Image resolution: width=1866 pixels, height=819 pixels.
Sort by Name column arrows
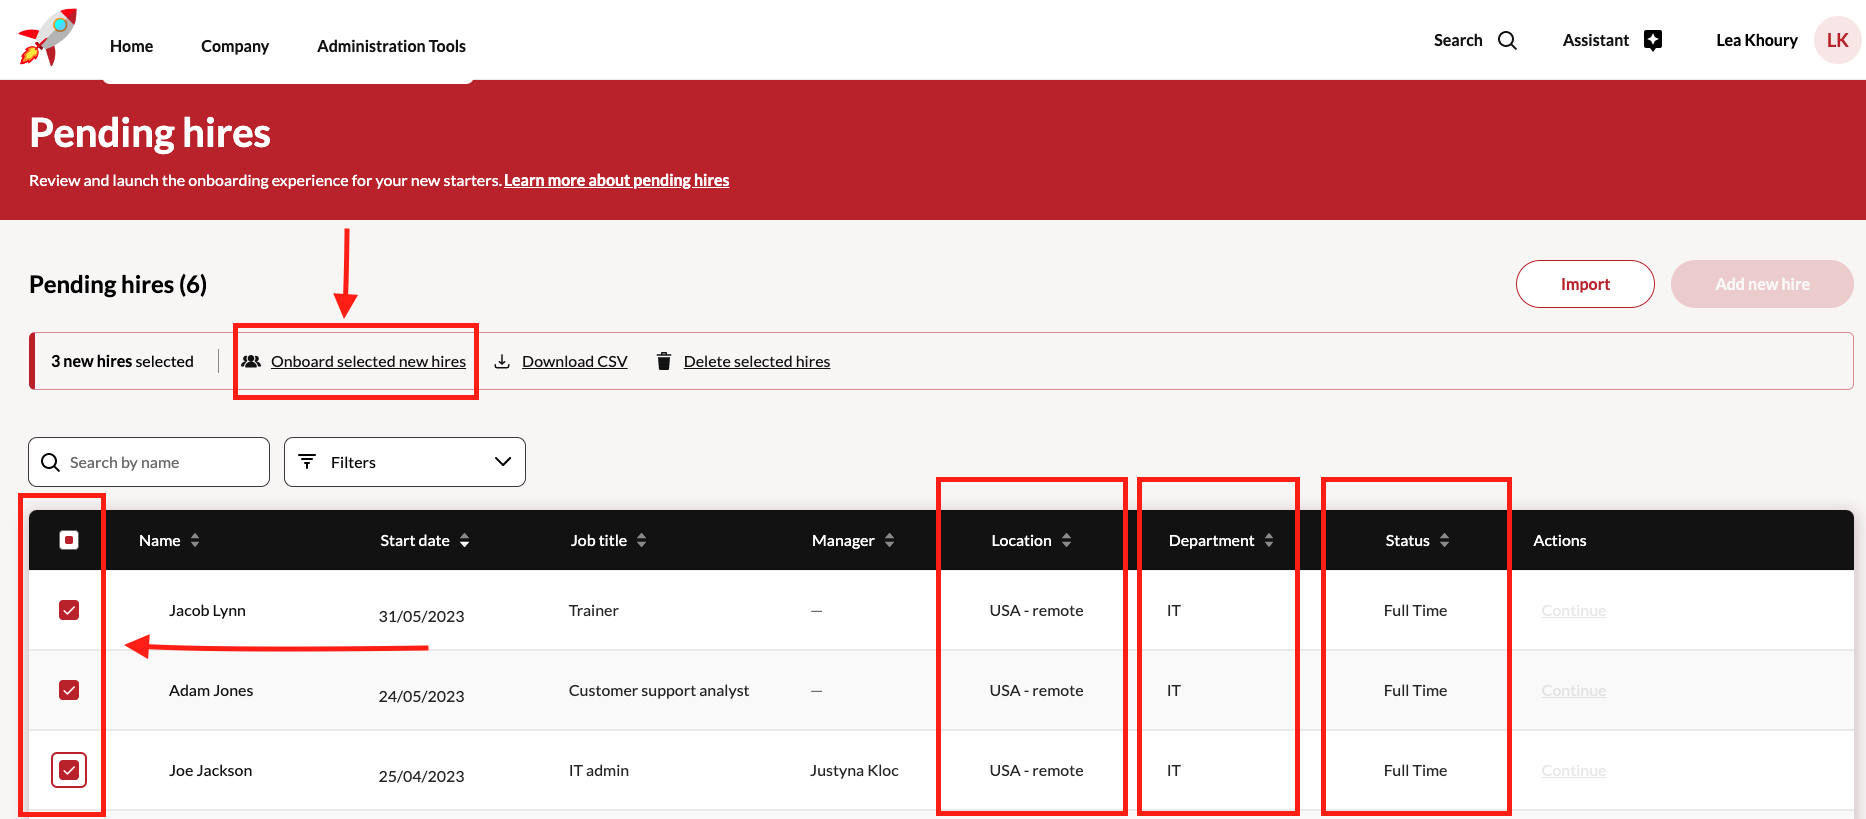[195, 541]
